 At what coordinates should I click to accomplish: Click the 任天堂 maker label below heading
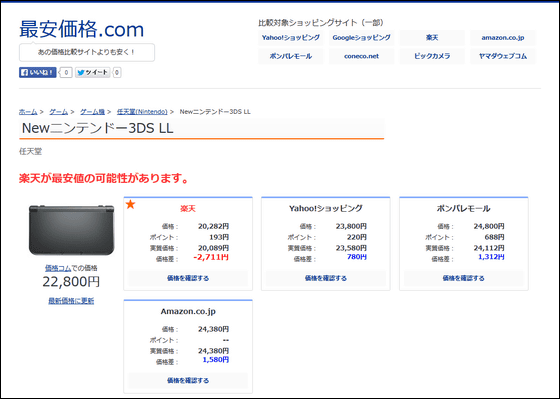30,151
